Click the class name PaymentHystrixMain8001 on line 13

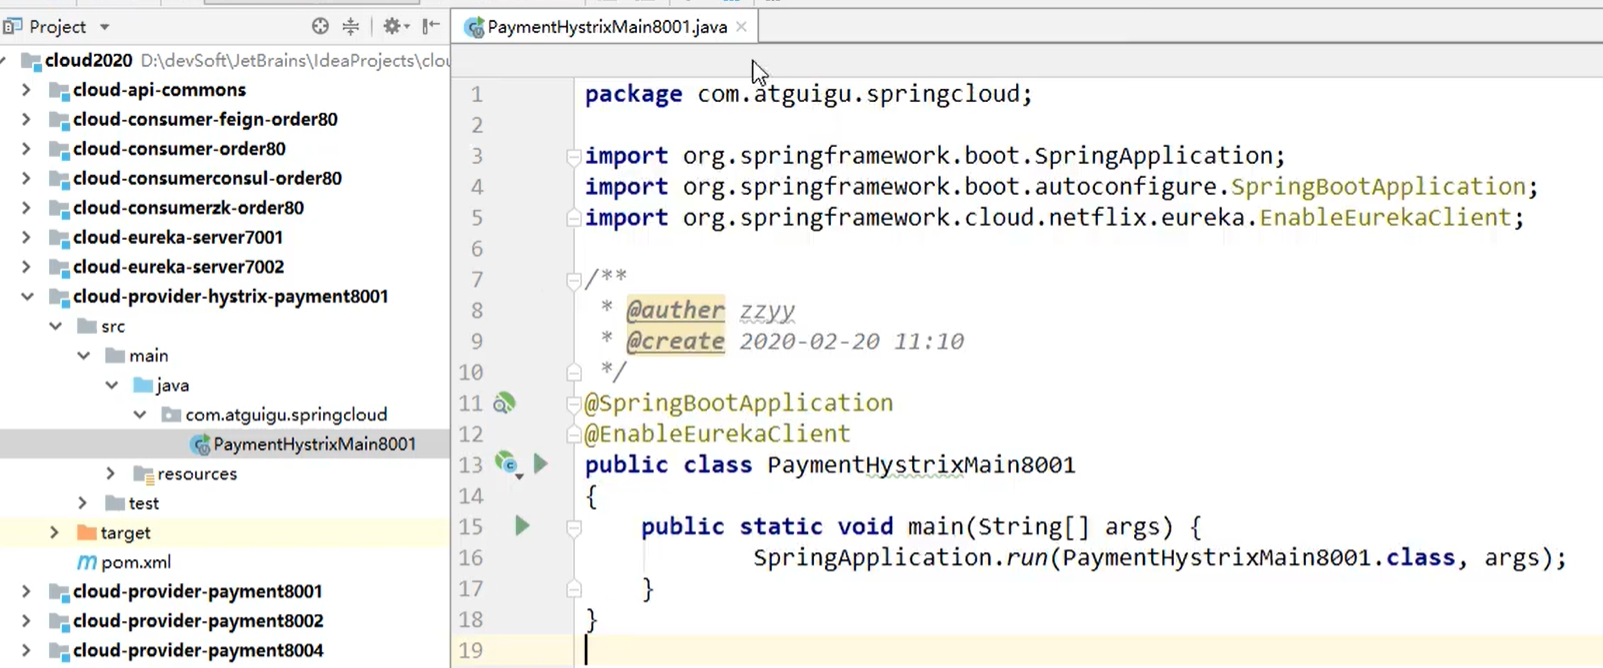coord(921,465)
